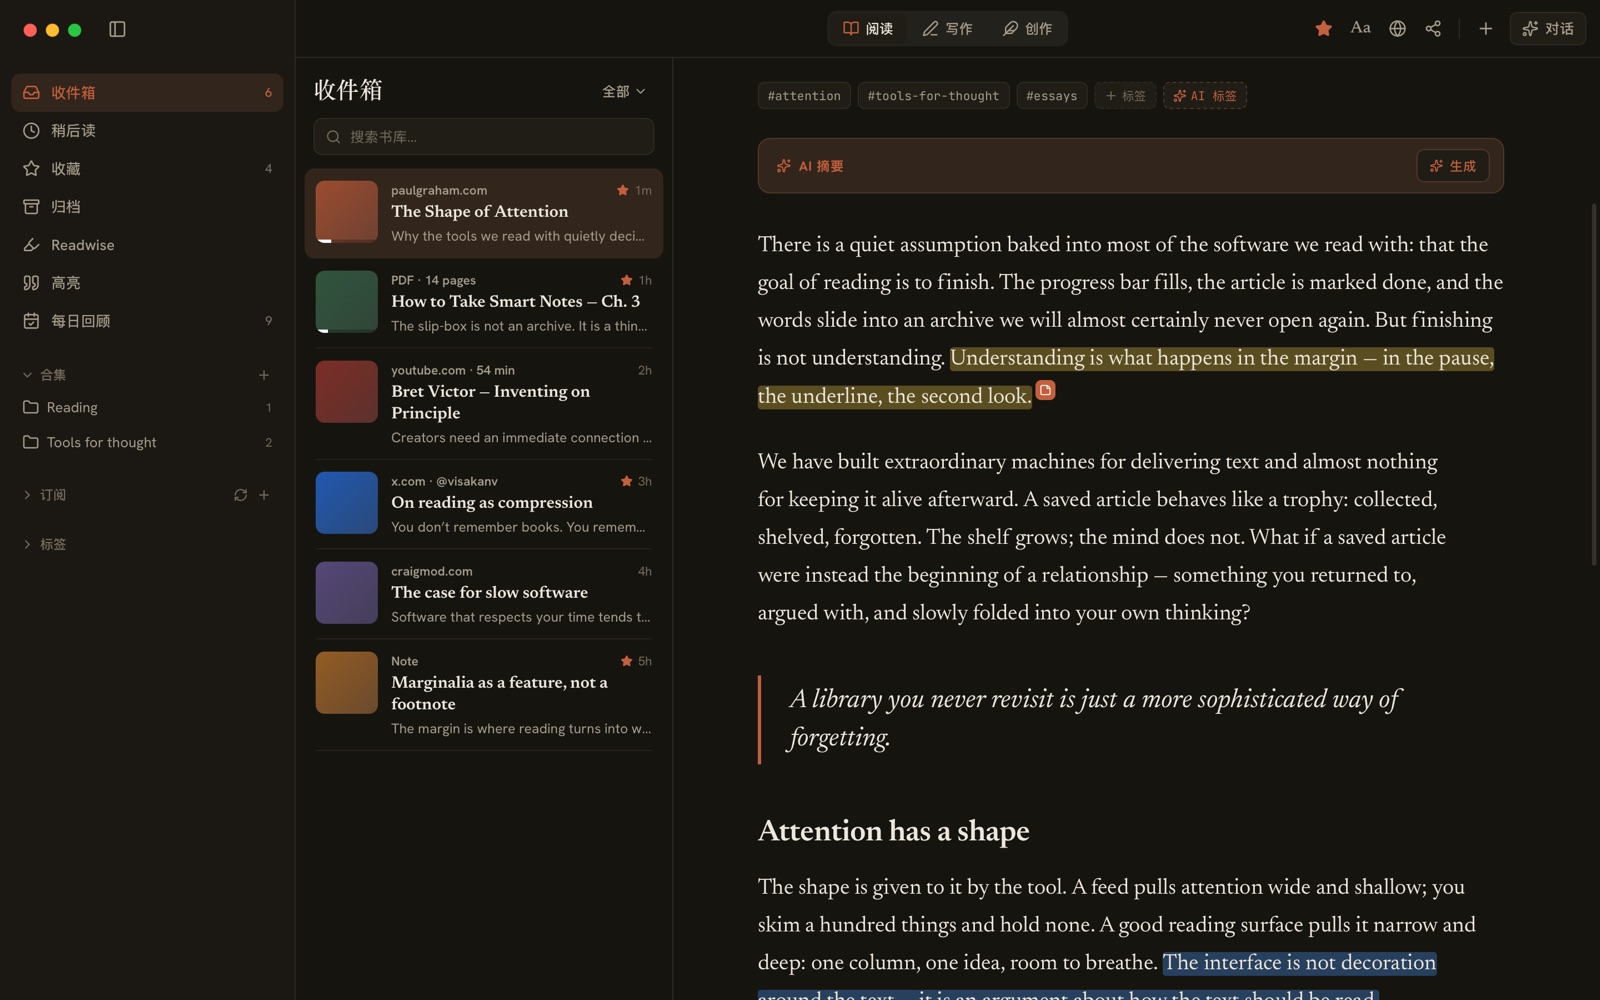Toggle star on How to Take Smart Notes
Image resolution: width=1600 pixels, height=1000 pixels.
pos(626,280)
